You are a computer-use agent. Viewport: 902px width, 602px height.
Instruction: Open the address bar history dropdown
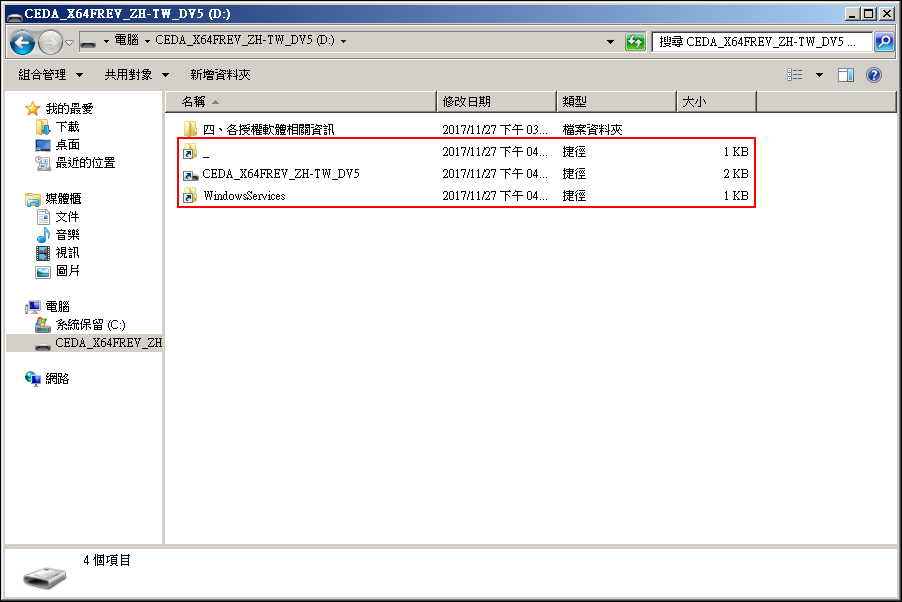[x=611, y=42]
